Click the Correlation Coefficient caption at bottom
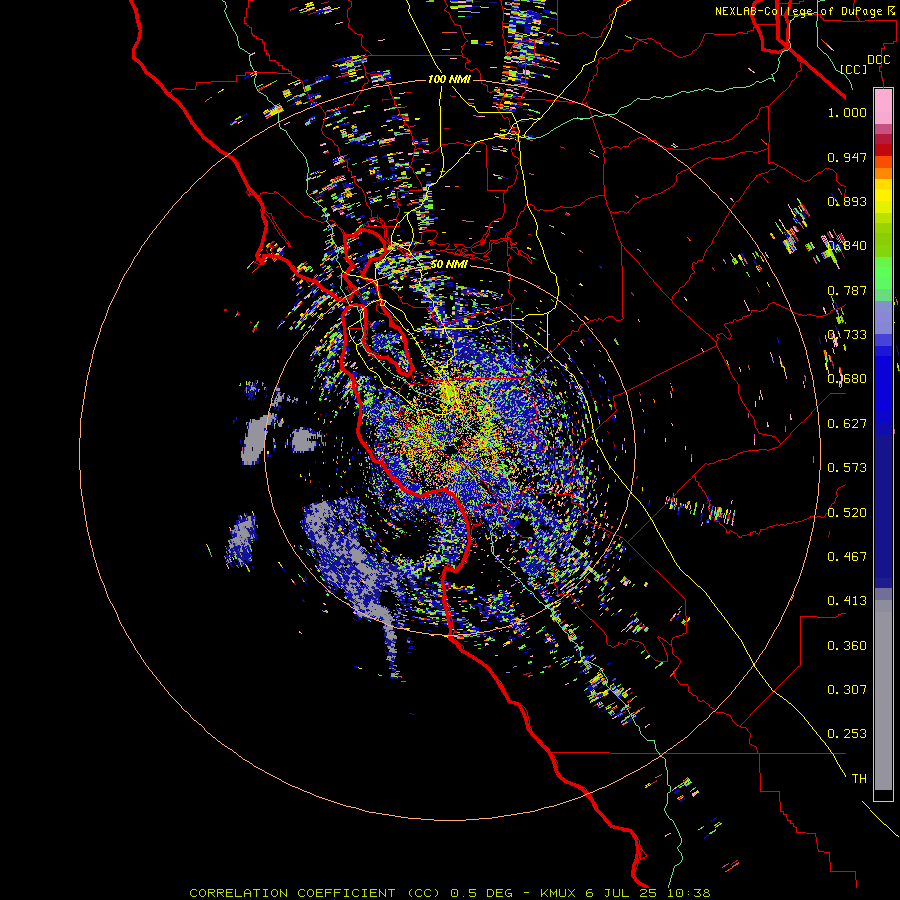Viewport: 900px width, 900px height. pyautogui.click(x=450, y=893)
